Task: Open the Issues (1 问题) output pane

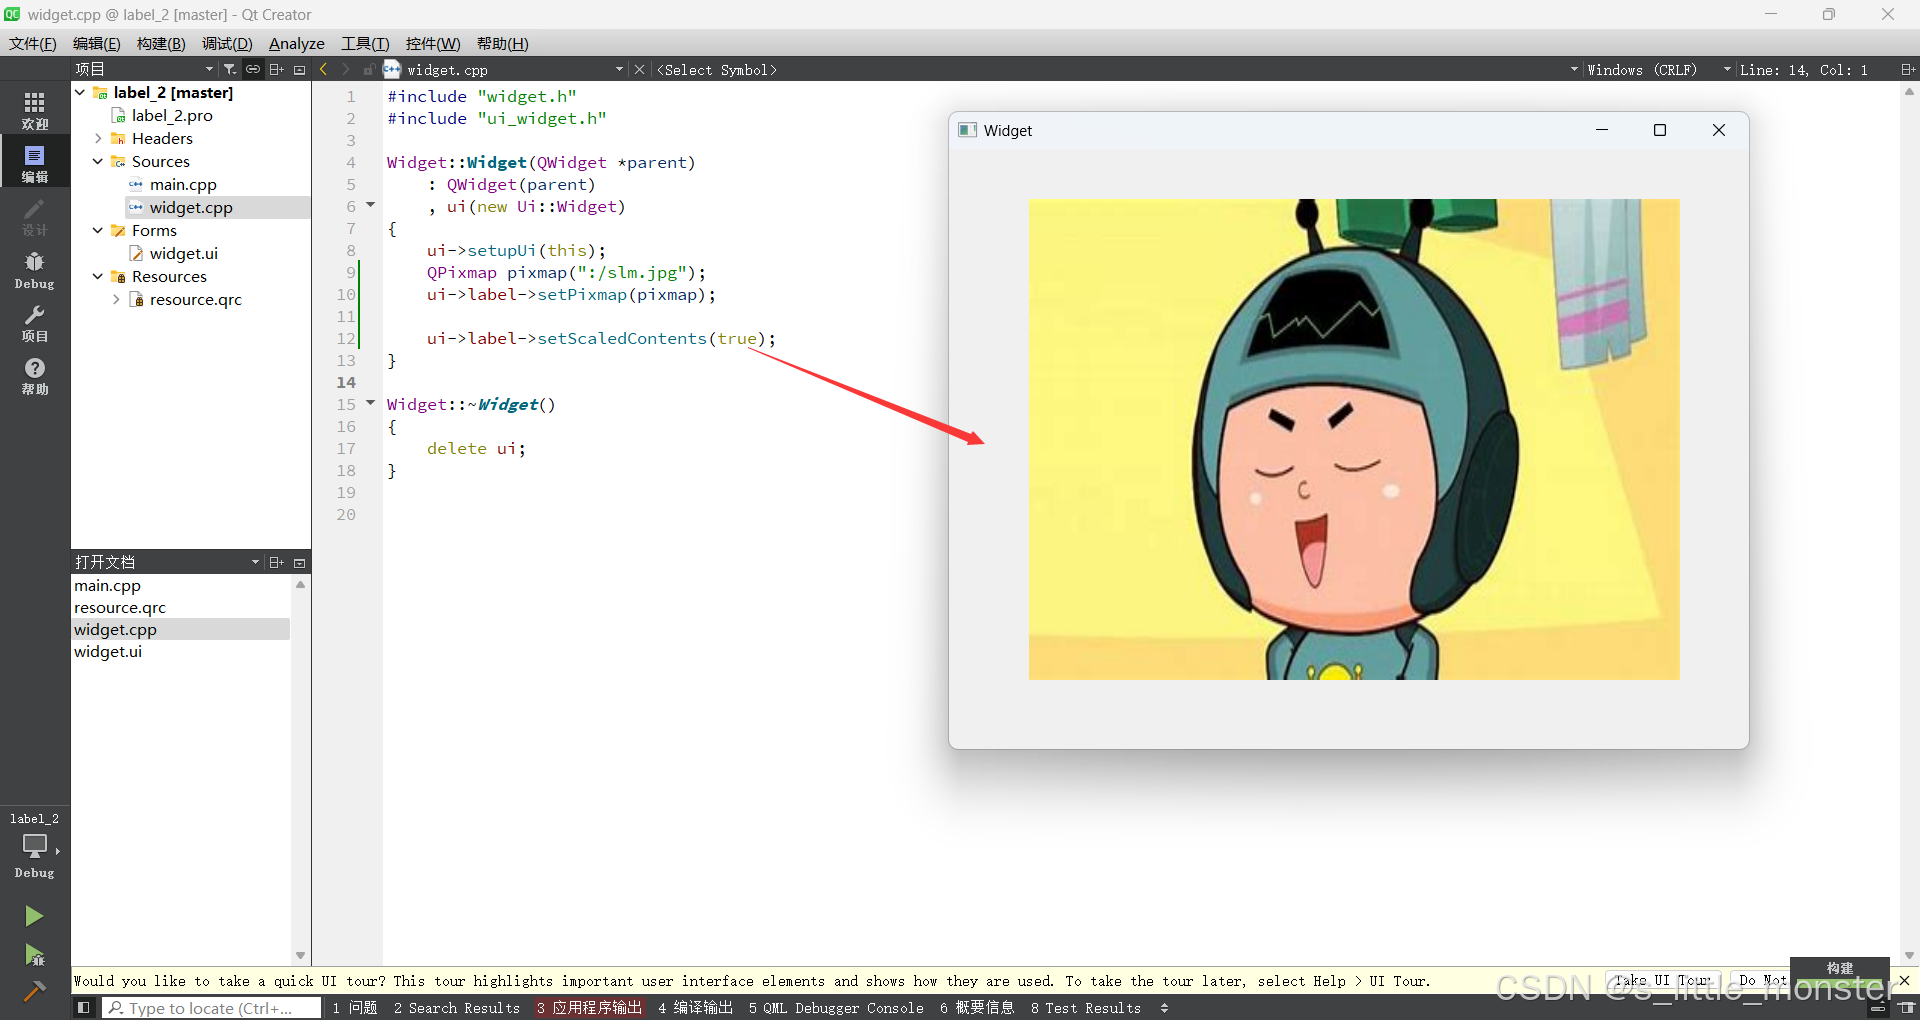Action: pyautogui.click(x=355, y=1008)
